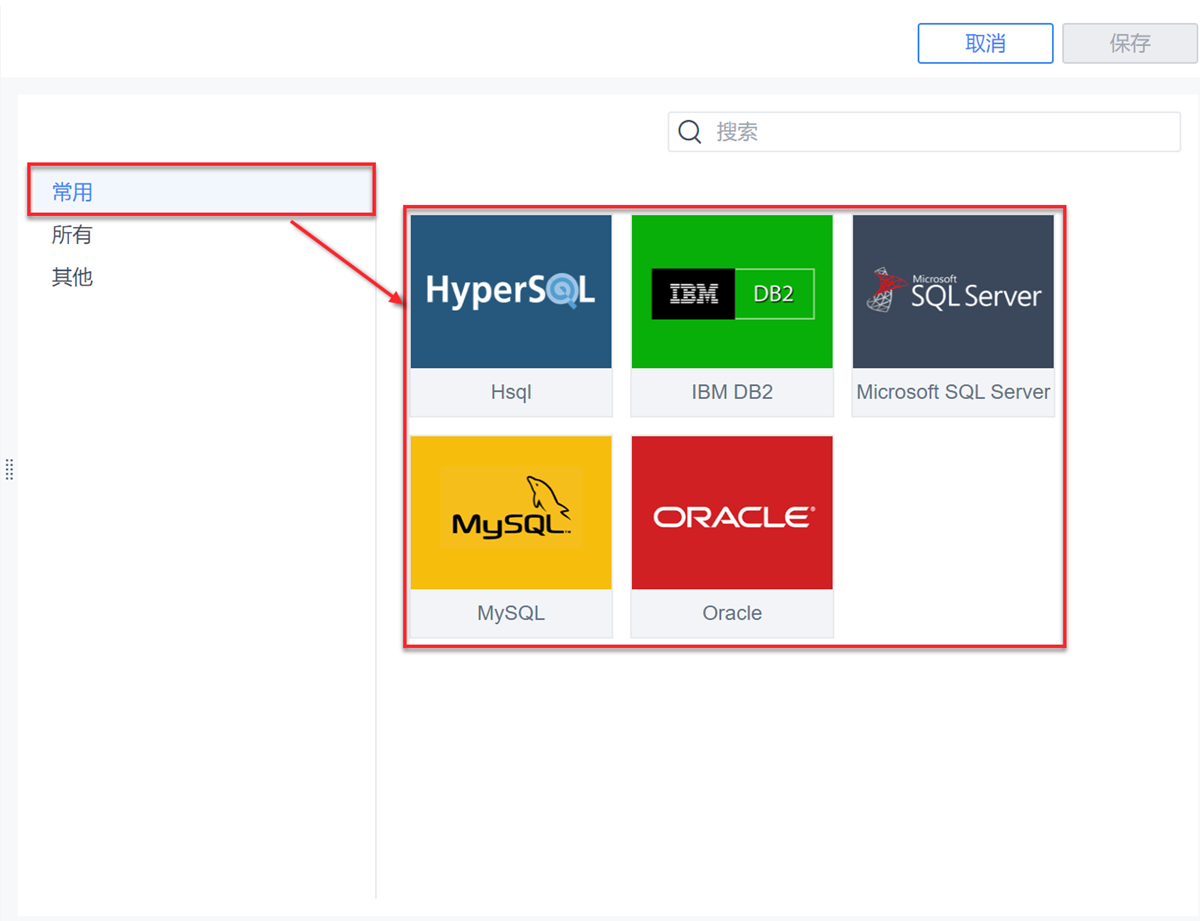1200x921 pixels.
Task: Choose the IBM DB2 logo tile
Action: (732, 292)
